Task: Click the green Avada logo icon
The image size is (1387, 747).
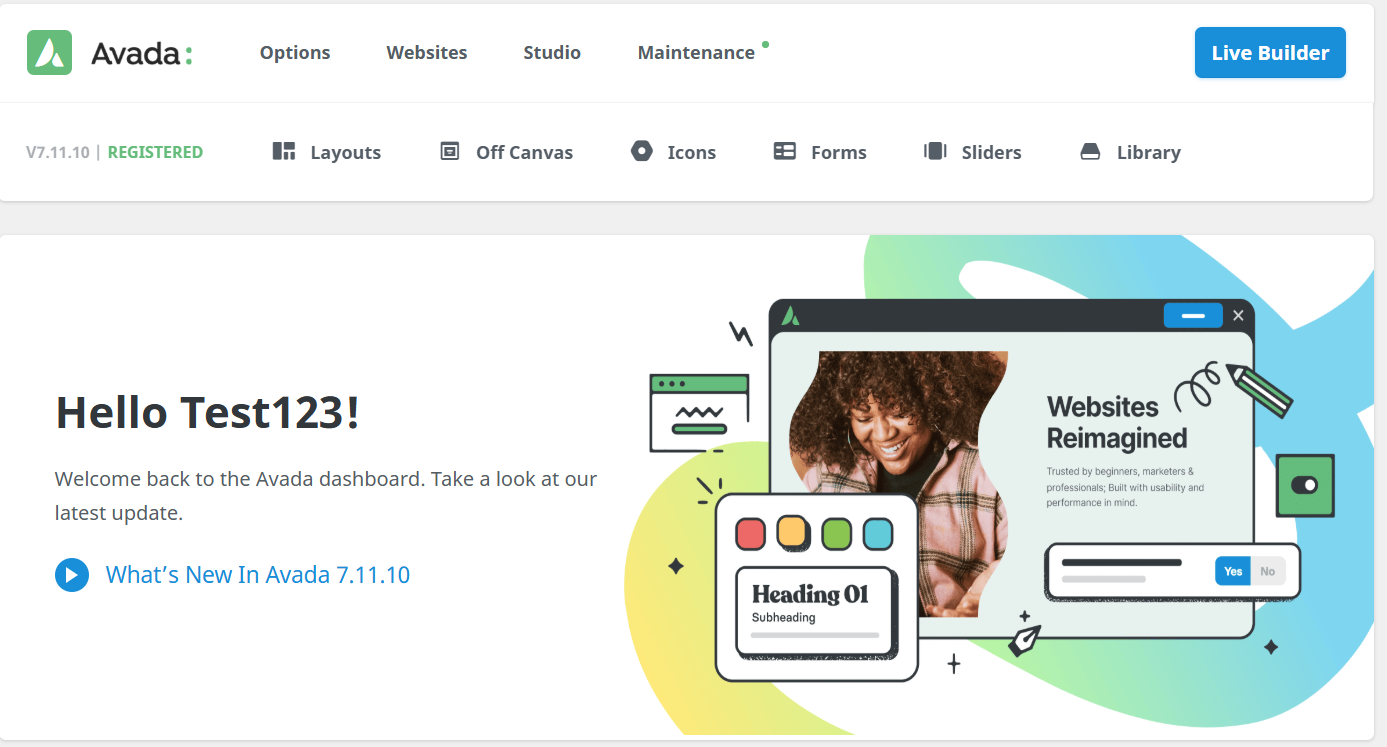Action: click(50, 52)
